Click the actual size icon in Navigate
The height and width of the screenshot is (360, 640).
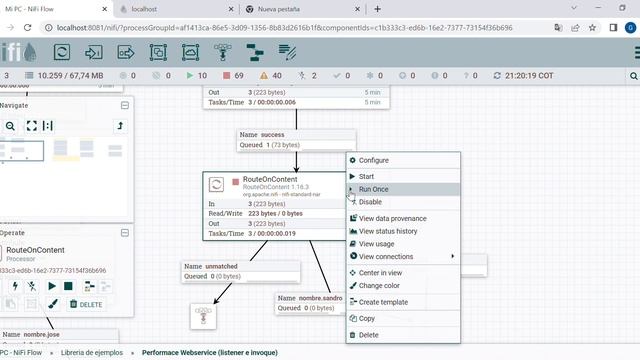(48, 126)
